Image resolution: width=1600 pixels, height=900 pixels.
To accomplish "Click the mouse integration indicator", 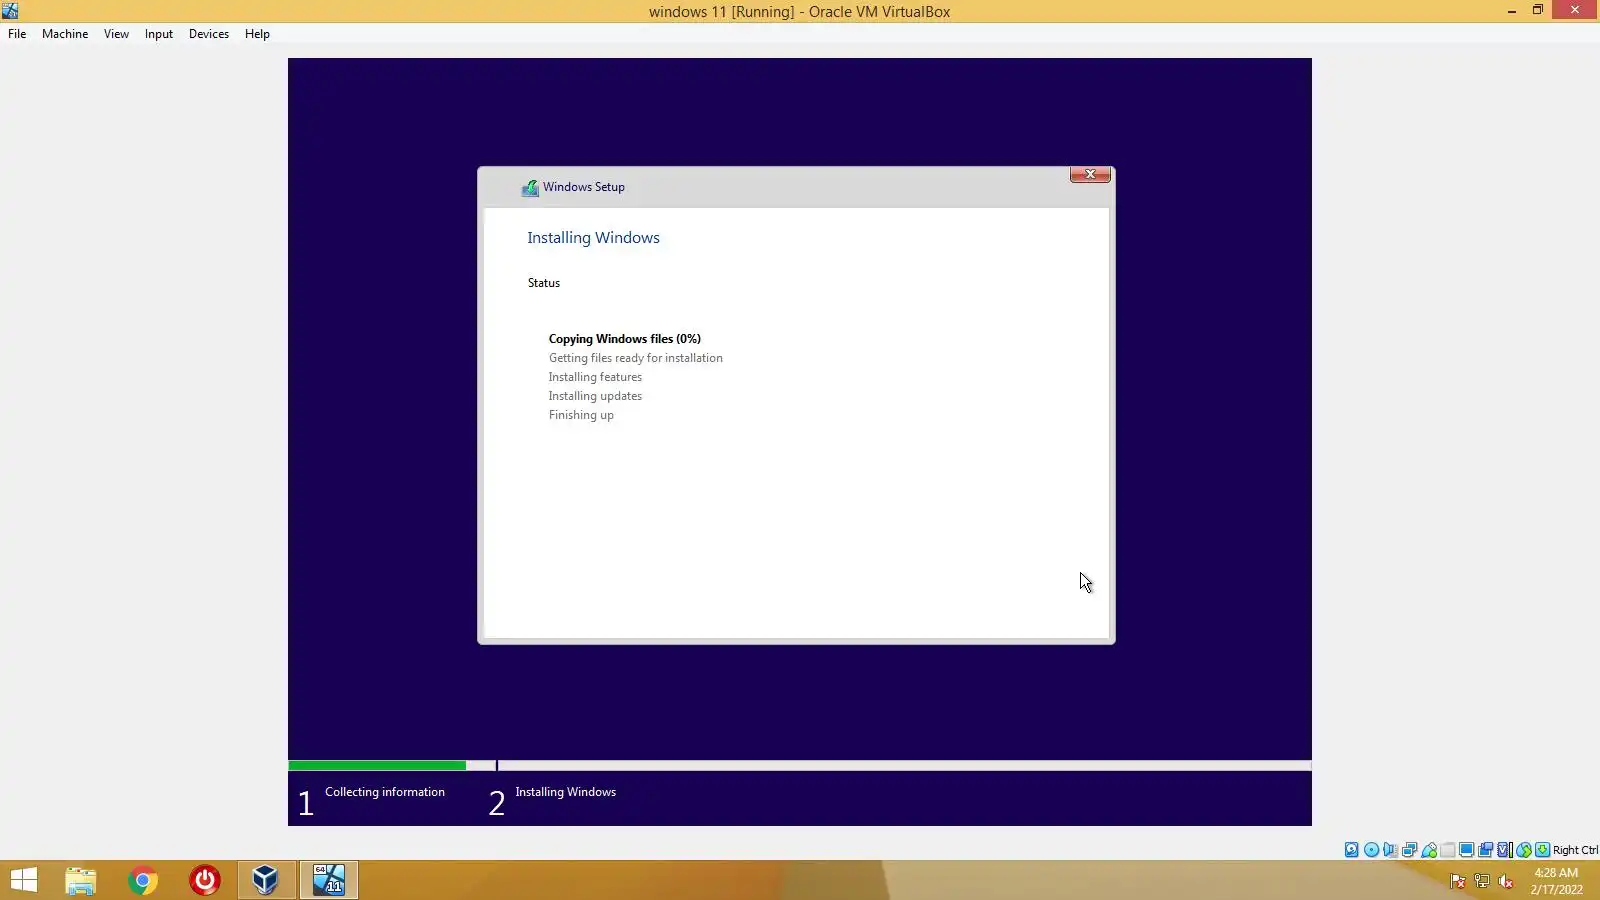I will tap(1524, 850).
